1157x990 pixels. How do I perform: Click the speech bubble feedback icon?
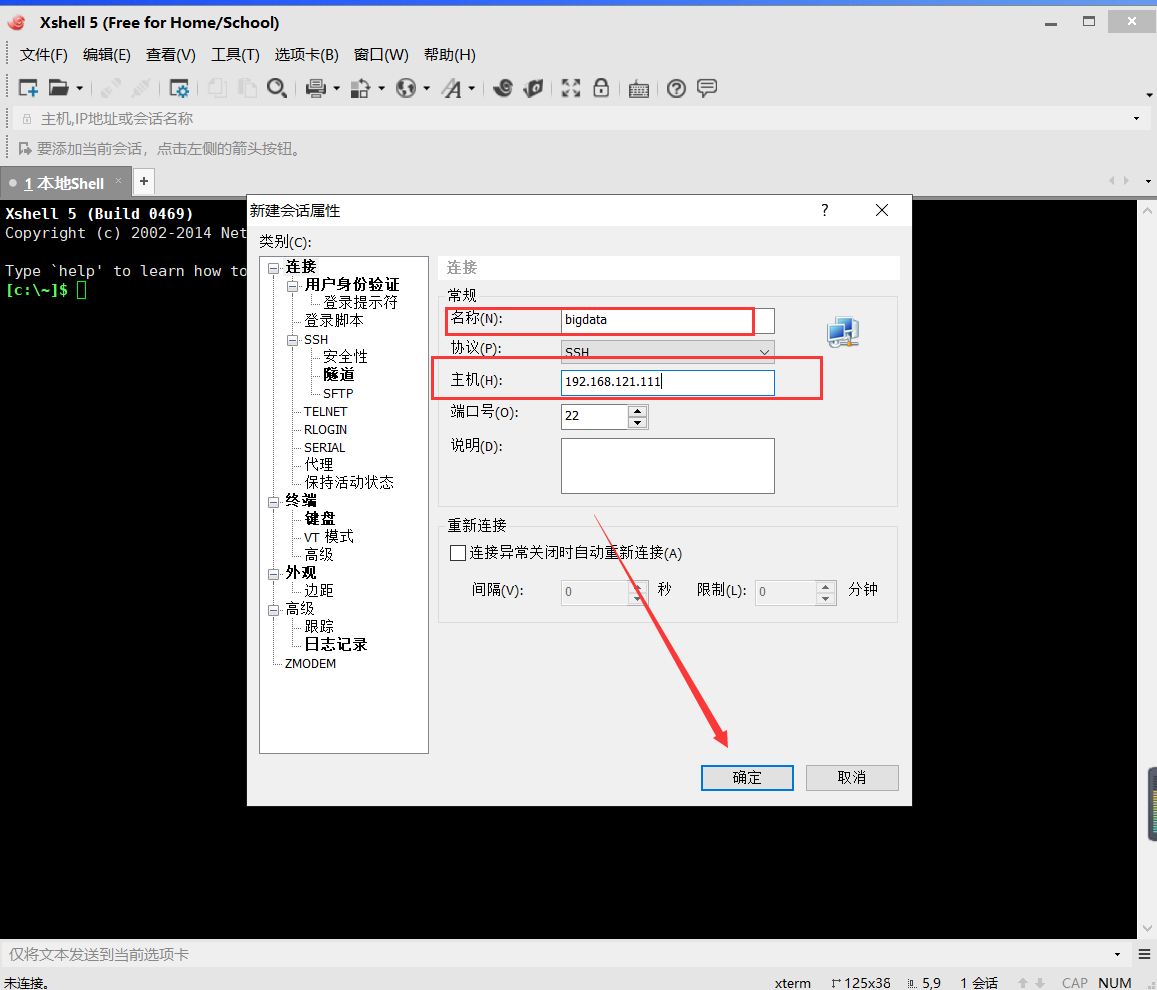pos(707,89)
